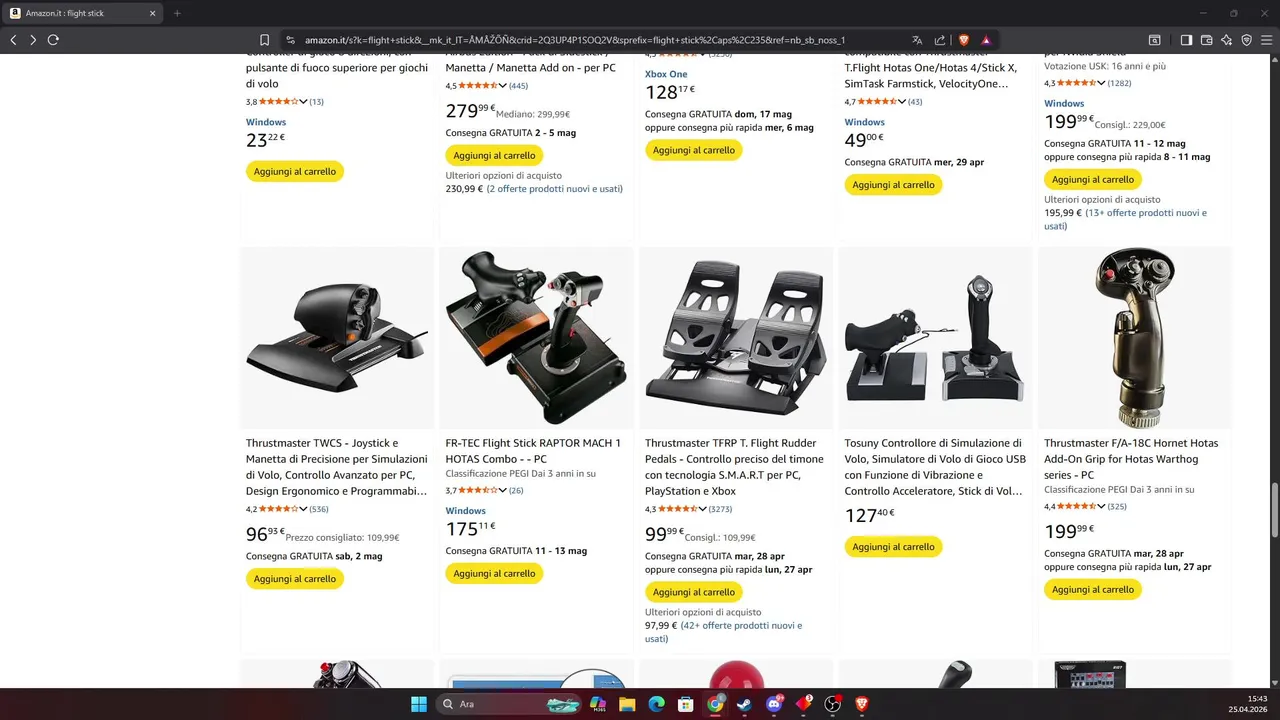Open Brave Rewards triangle icon
The image size is (1280, 720).
tap(986, 40)
